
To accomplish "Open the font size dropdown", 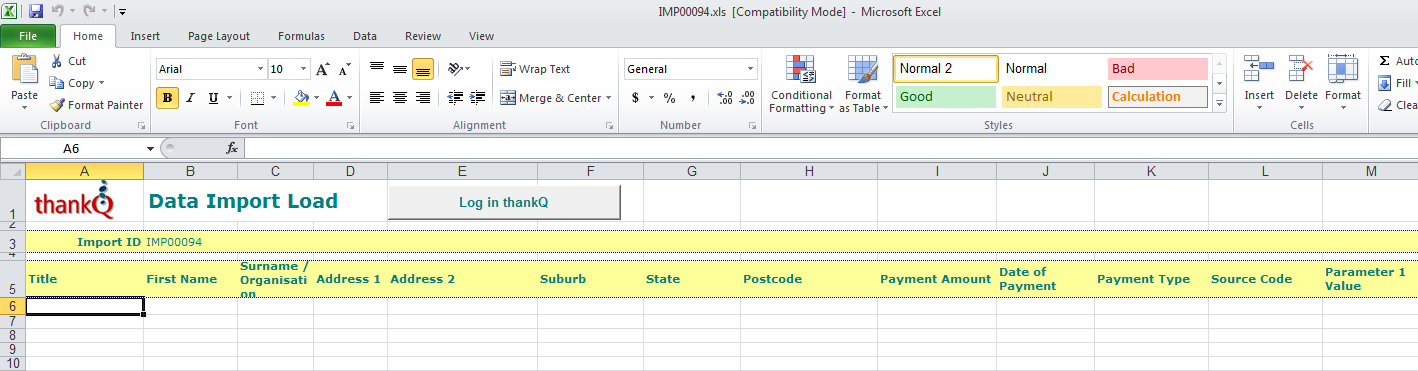I will tap(304, 69).
